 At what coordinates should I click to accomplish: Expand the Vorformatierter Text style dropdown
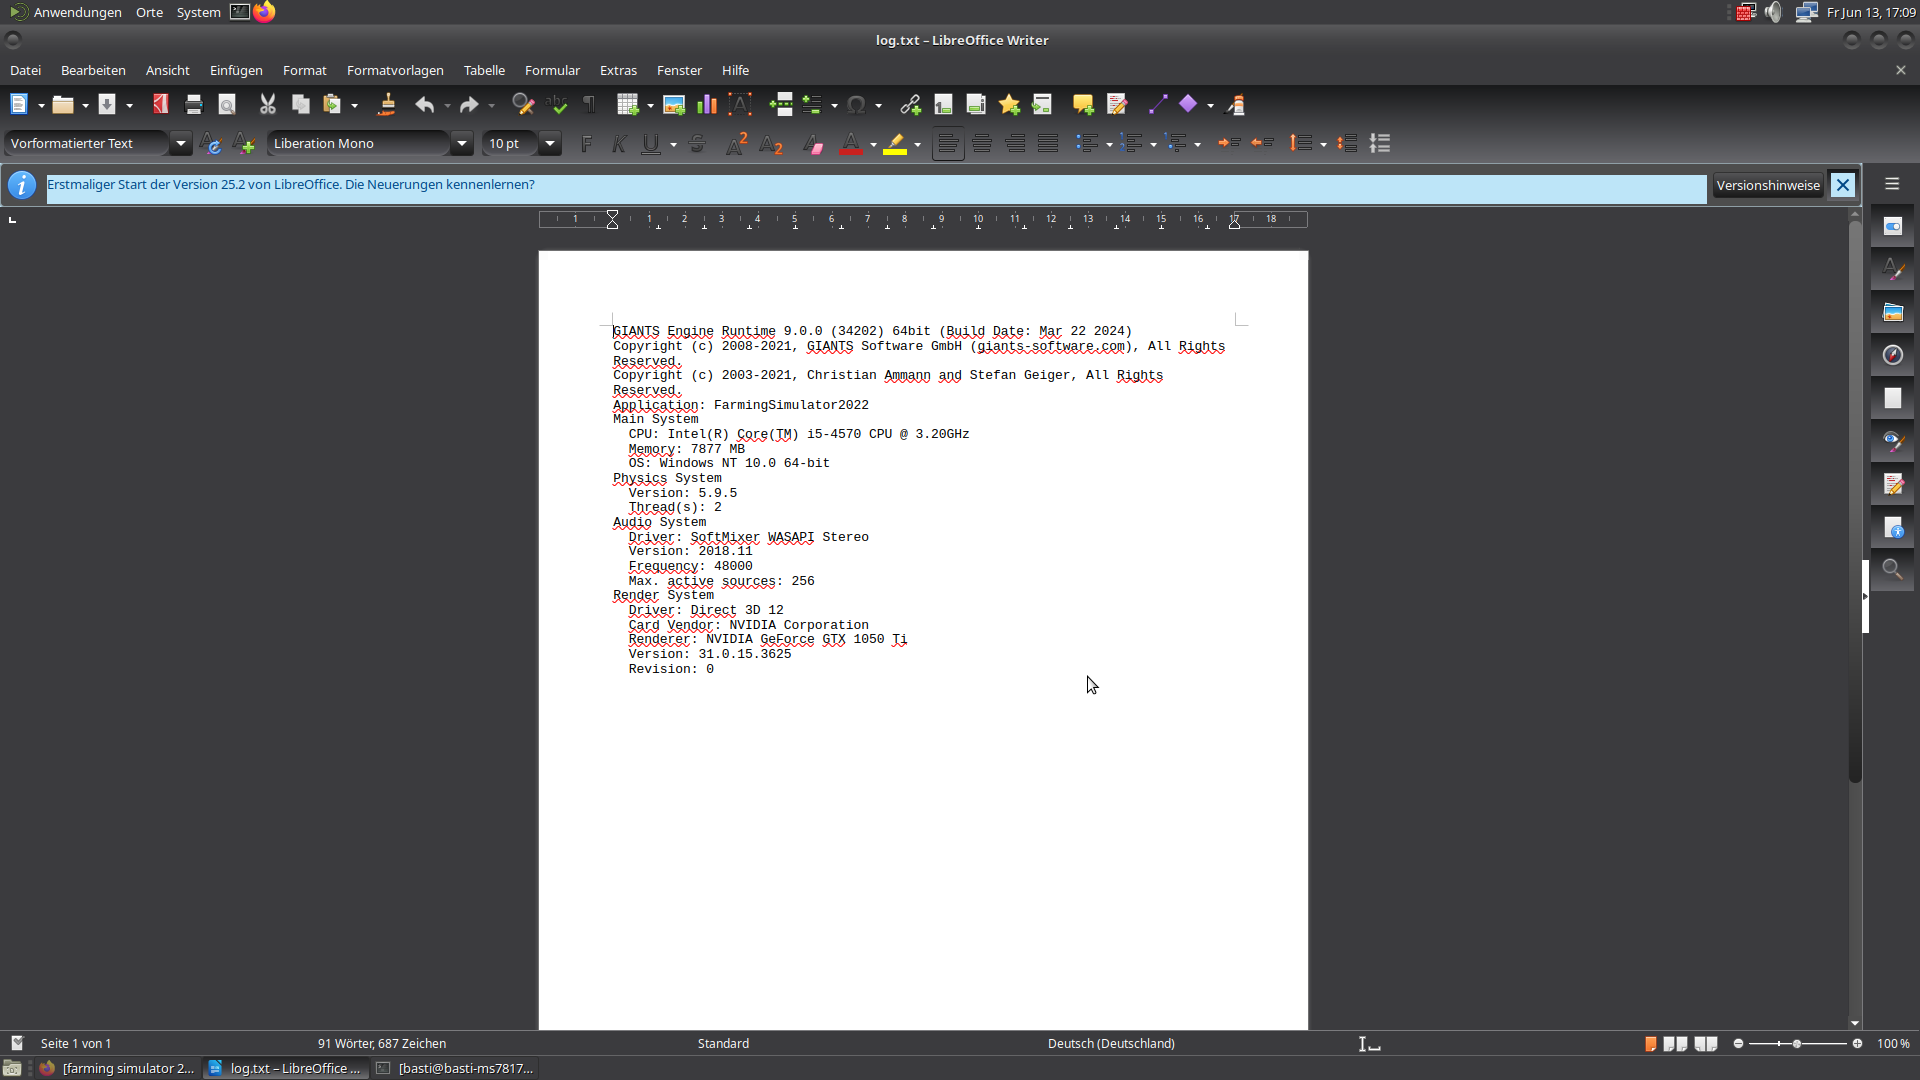180,144
